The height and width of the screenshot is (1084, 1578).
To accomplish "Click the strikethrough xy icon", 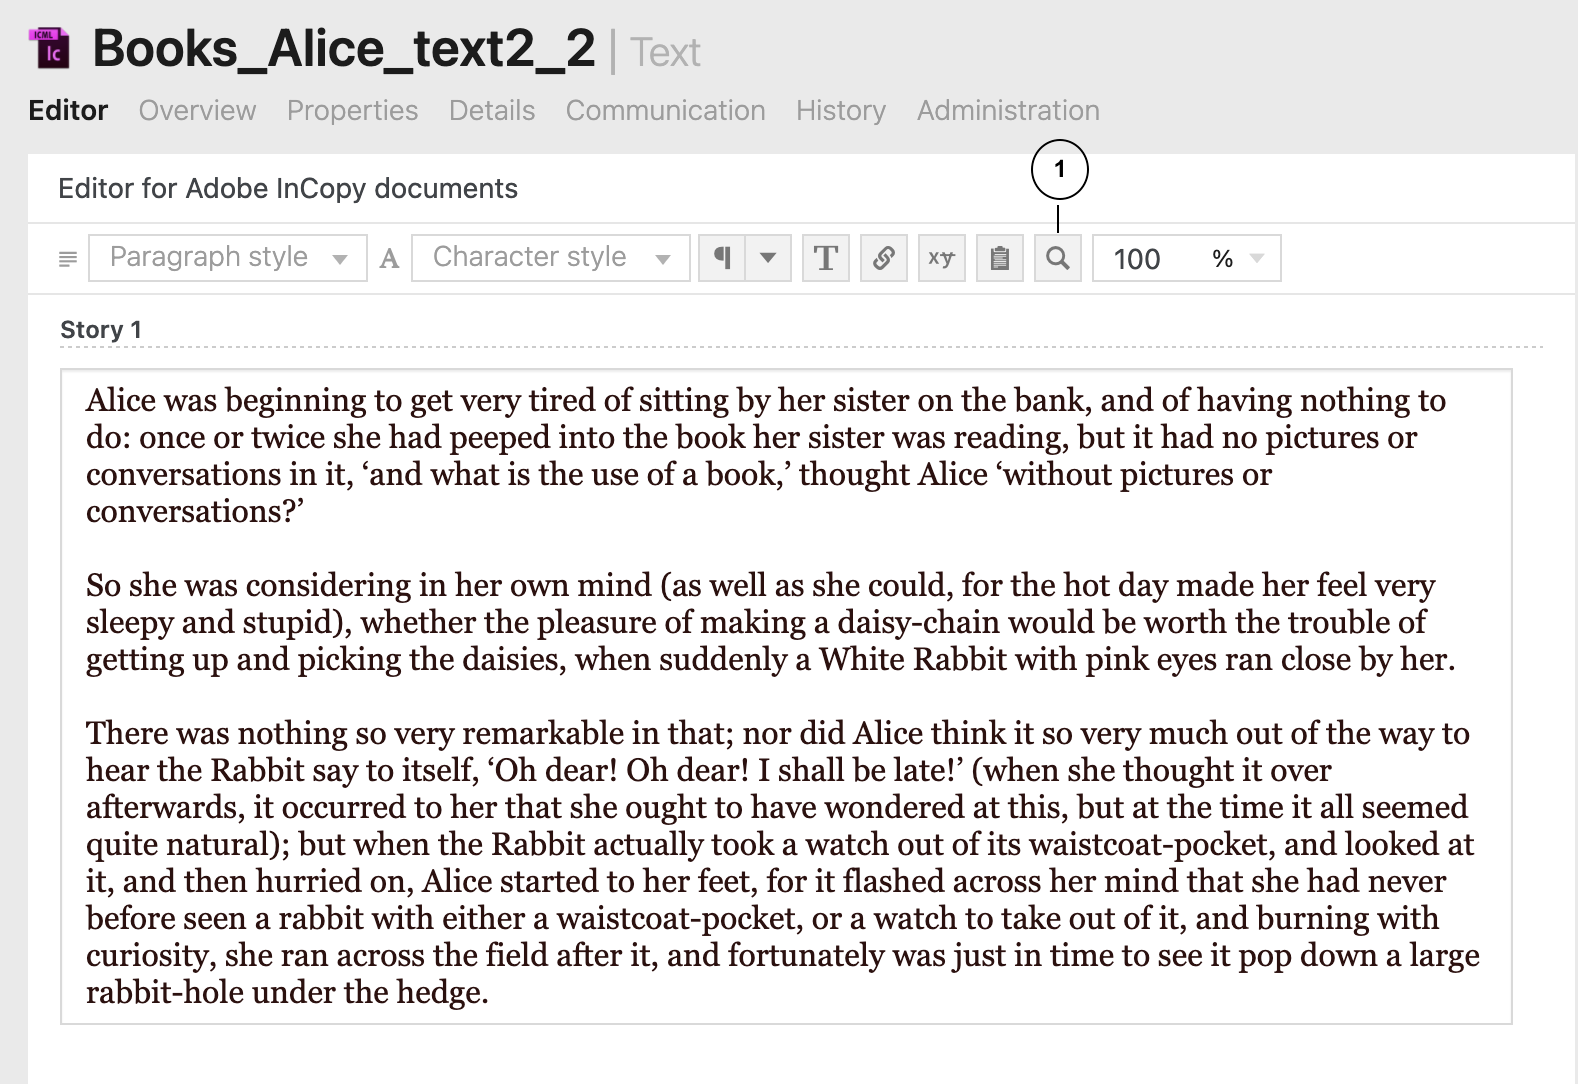I will click(941, 258).
